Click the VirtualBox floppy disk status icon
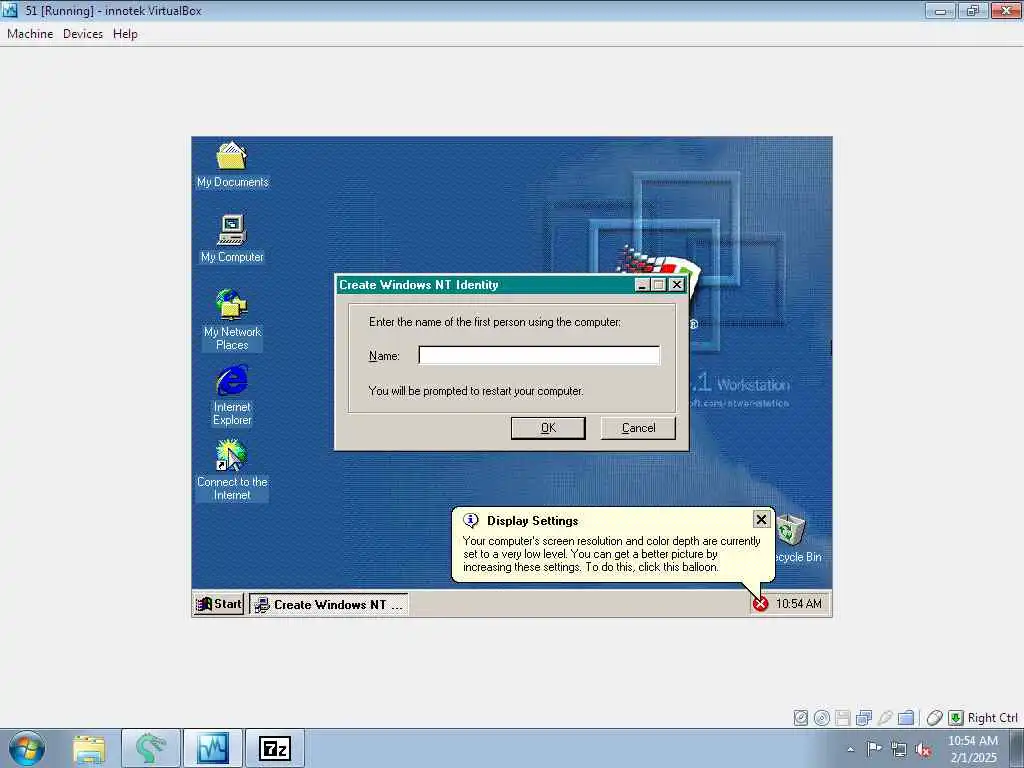The image size is (1024, 768). tap(842, 718)
